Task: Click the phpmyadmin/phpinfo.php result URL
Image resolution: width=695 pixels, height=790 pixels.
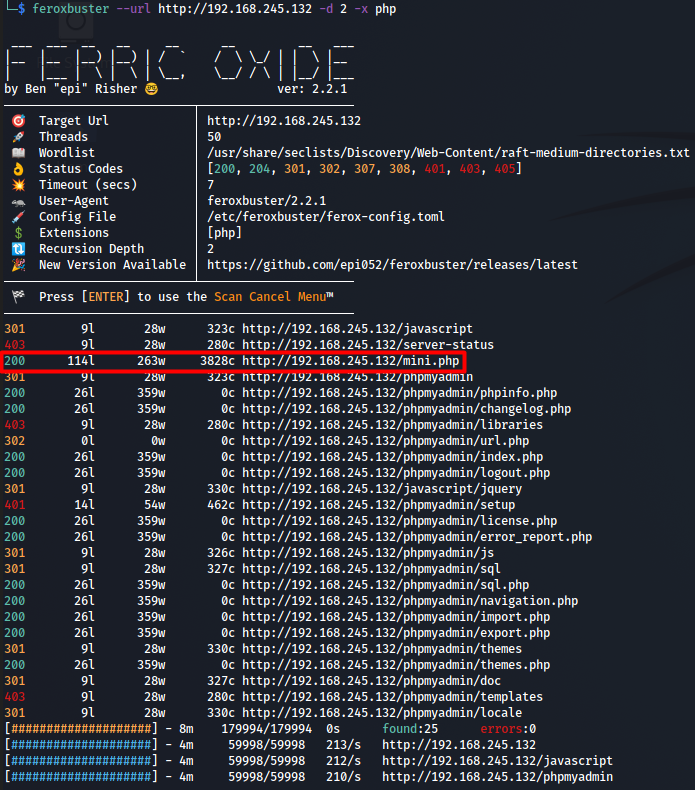Action: pyautogui.click(x=406, y=393)
